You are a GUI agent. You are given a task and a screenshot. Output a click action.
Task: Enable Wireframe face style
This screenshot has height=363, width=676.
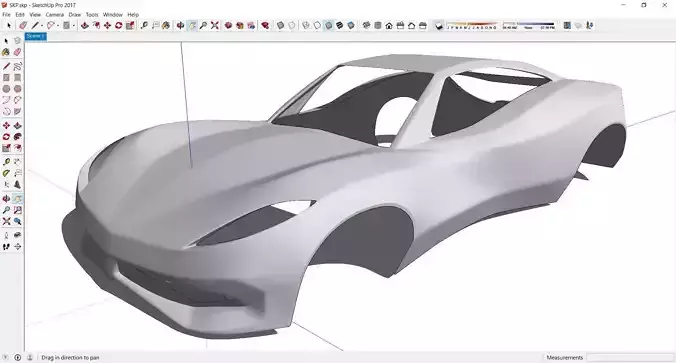point(306,26)
